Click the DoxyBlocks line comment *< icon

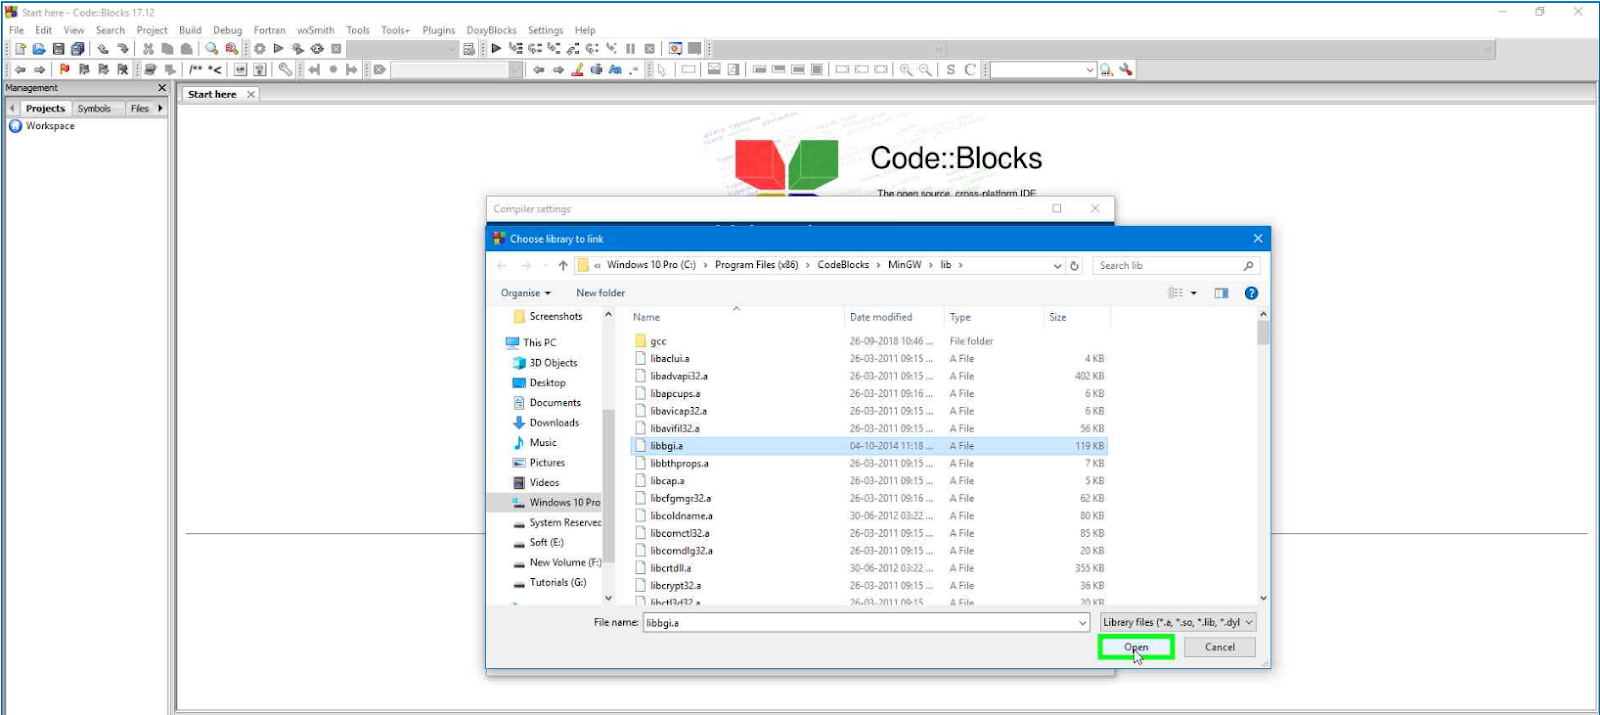[215, 70]
